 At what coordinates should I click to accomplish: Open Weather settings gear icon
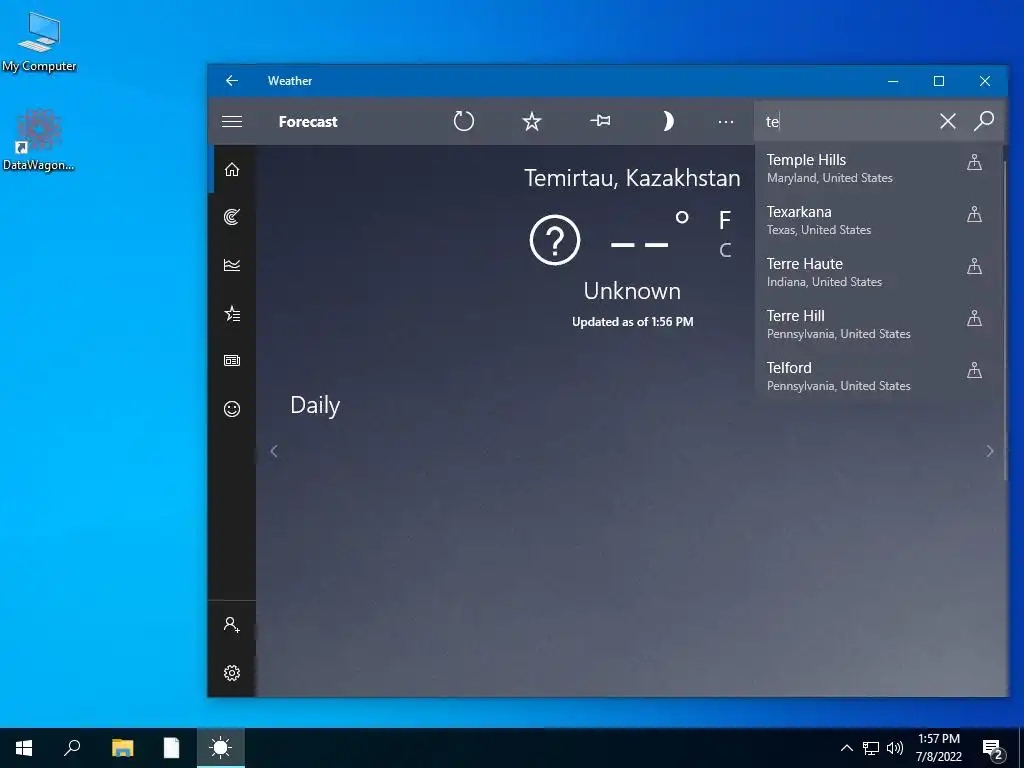[x=232, y=673]
